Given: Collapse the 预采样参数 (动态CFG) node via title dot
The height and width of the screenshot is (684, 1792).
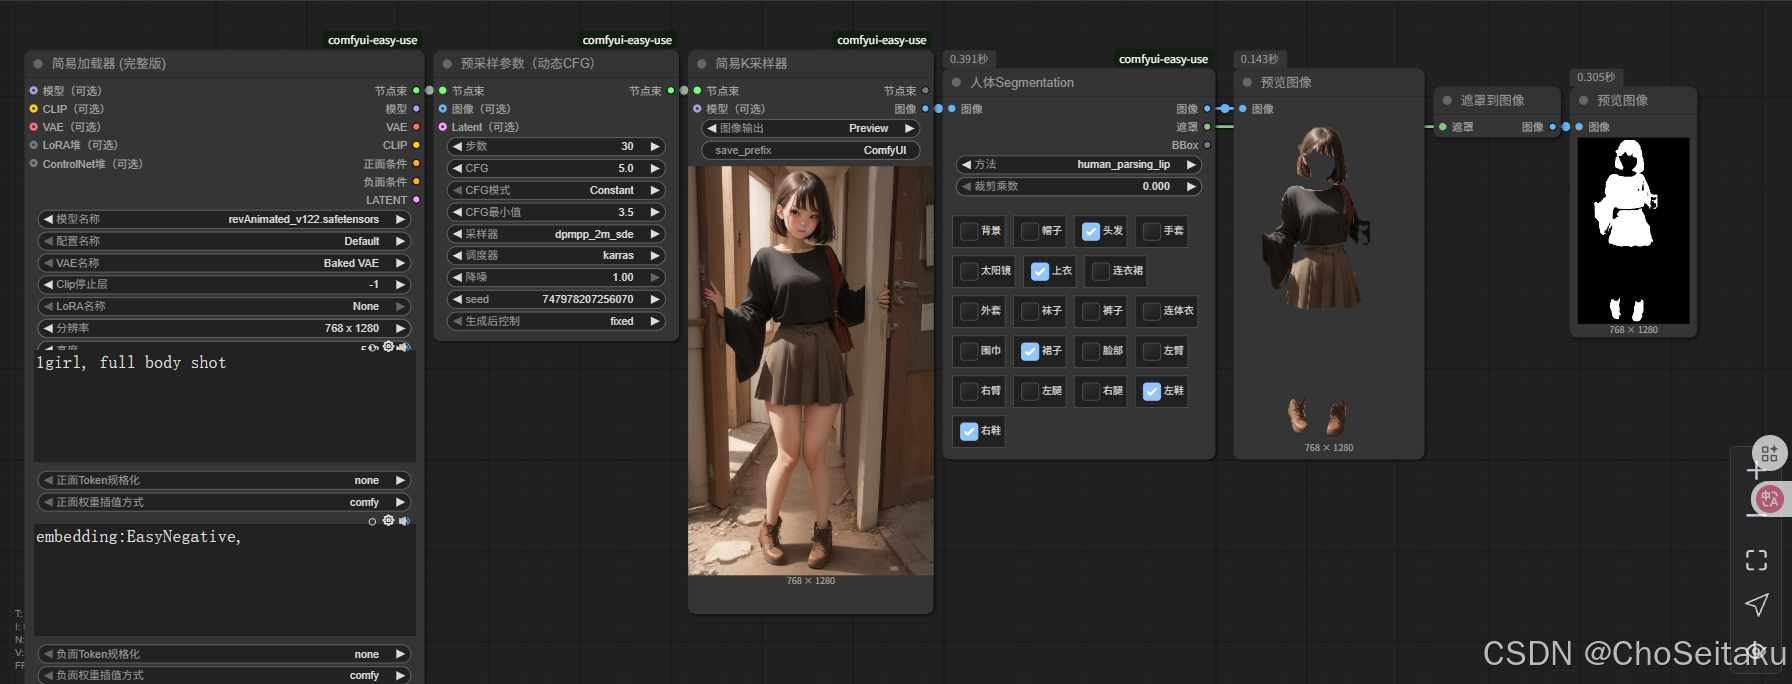Looking at the screenshot, I should click(x=447, y=63).
